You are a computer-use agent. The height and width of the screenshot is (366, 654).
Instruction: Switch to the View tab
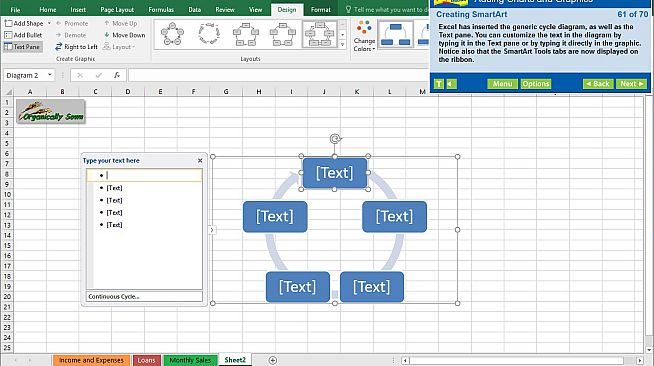pyautogui.click(x=255, y=10)
